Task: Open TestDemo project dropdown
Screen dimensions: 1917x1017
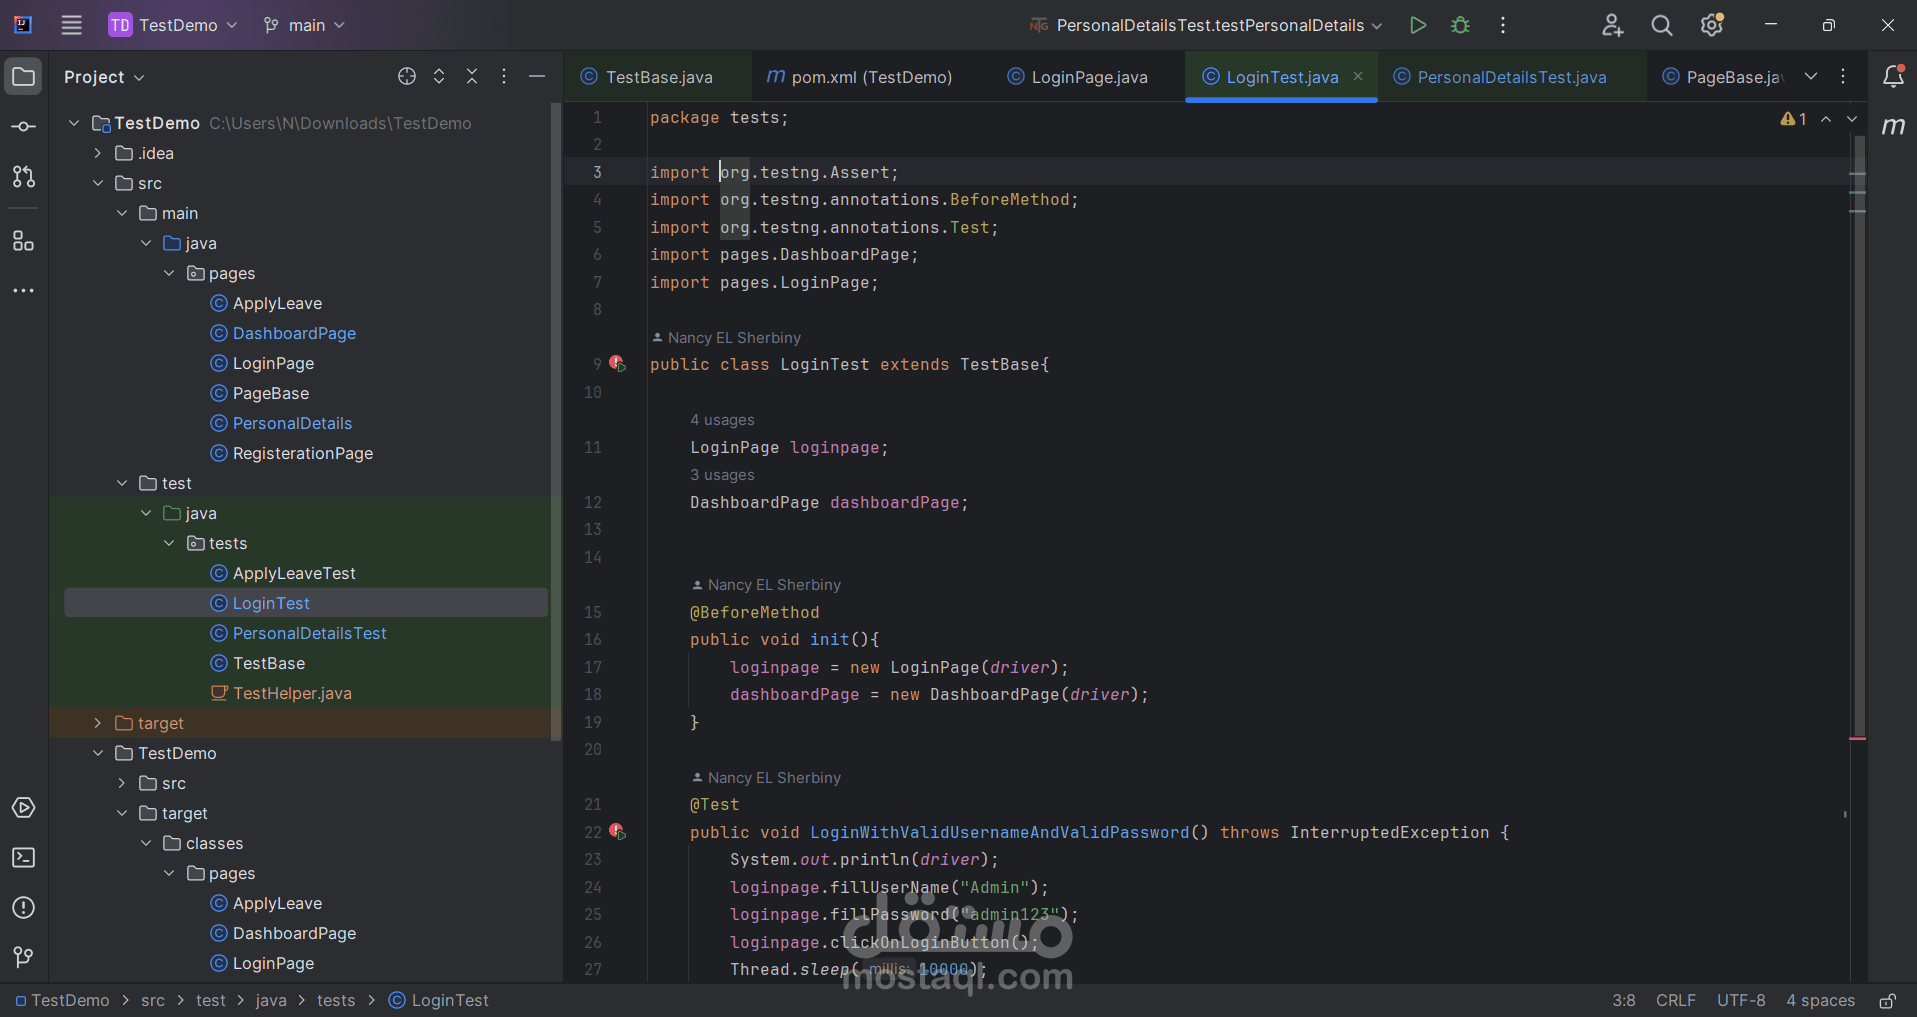Action: pos(174,25)
